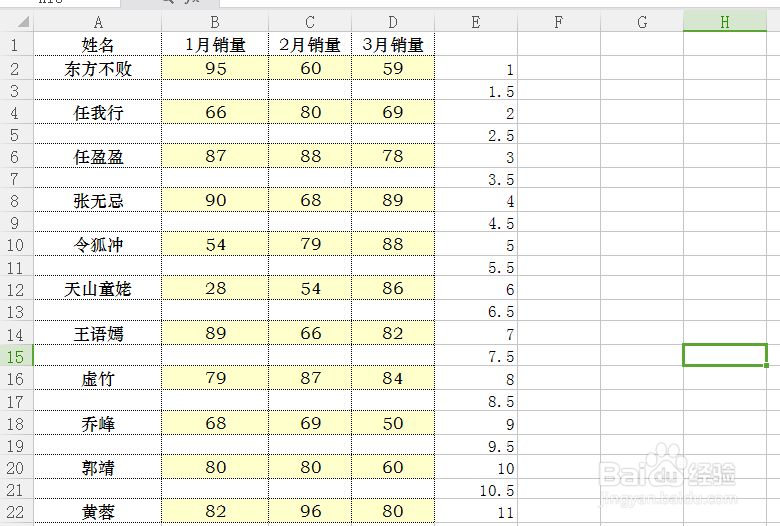
Task: Click 任我行's 2月销量 value 80
Action: pos(310,112)
